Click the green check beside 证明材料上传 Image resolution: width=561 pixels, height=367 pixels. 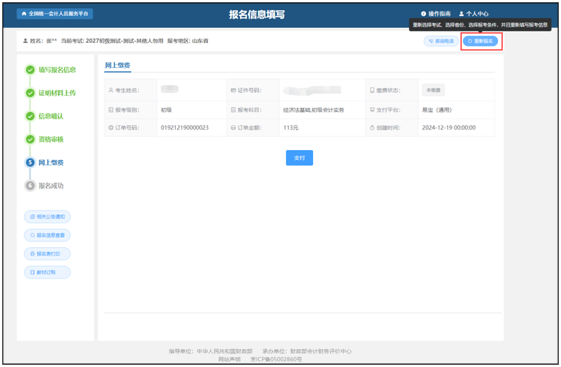[30, 93]
